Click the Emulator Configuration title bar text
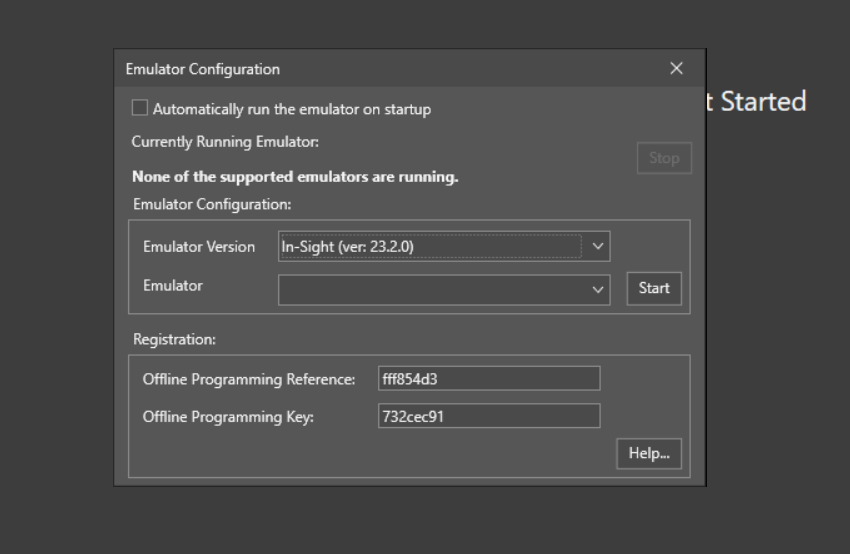 click(202, 69)
